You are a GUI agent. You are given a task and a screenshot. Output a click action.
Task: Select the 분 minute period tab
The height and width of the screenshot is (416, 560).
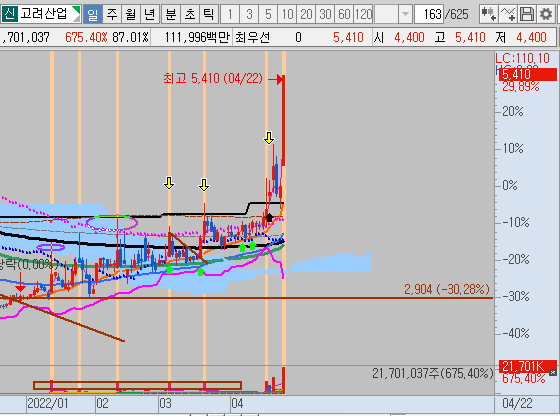[x=171, y=14]
